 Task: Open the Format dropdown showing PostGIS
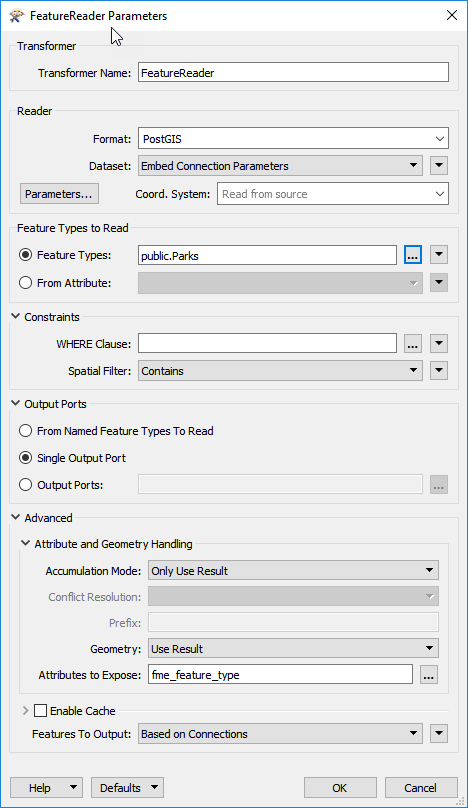coord(293,139)
